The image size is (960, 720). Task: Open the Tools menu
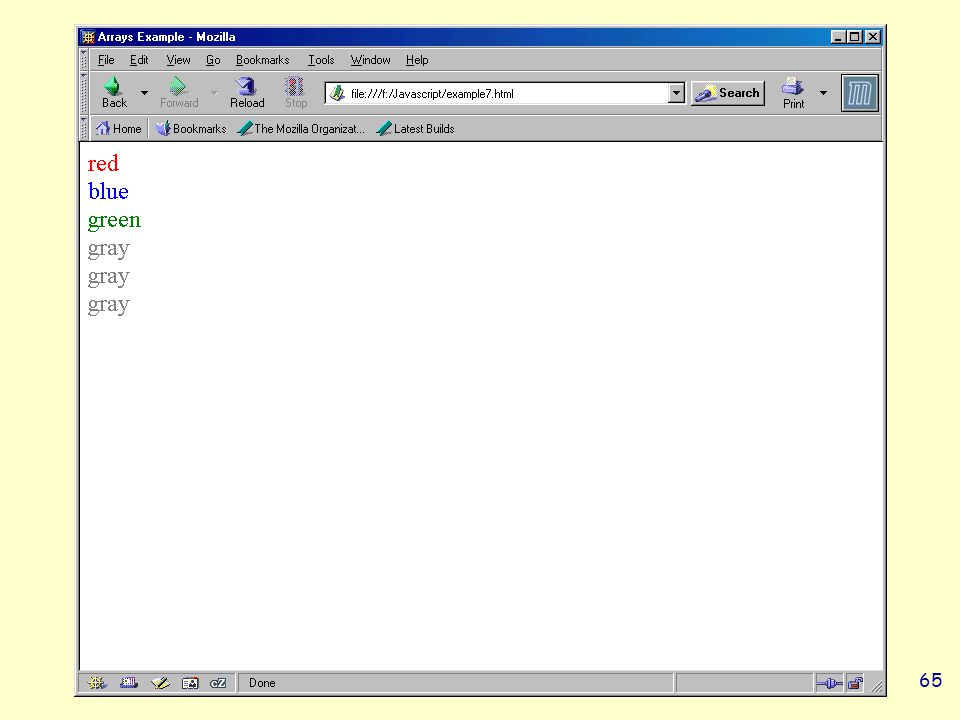tap(321, 60)
